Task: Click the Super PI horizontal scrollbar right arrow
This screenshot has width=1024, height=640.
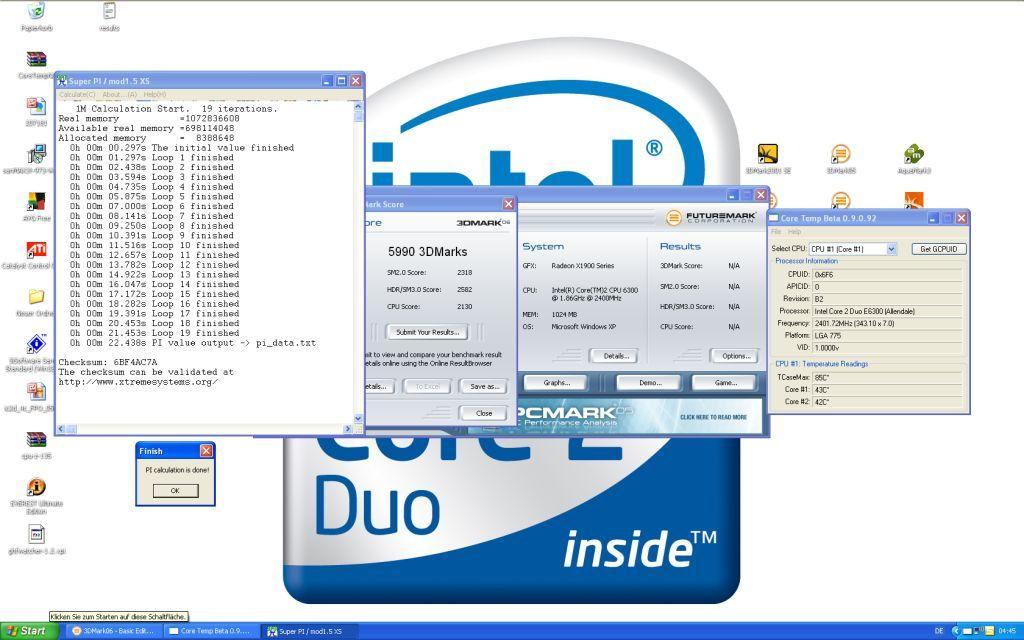Action: tap(348, 429)
